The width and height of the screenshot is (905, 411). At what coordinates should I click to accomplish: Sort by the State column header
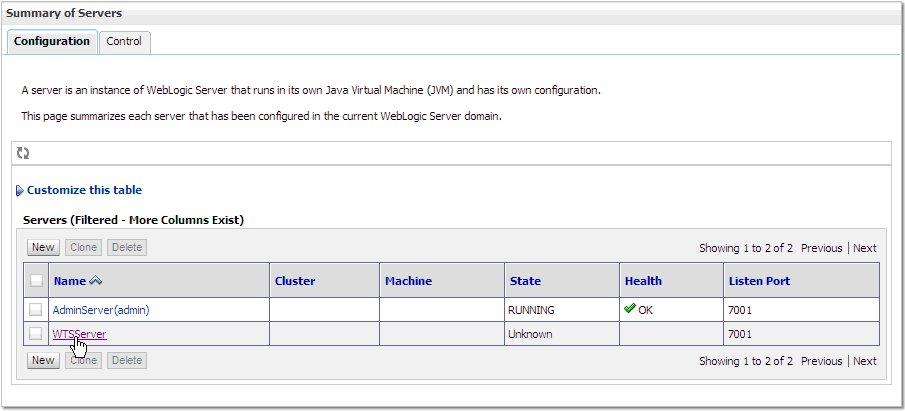(525, 281)
